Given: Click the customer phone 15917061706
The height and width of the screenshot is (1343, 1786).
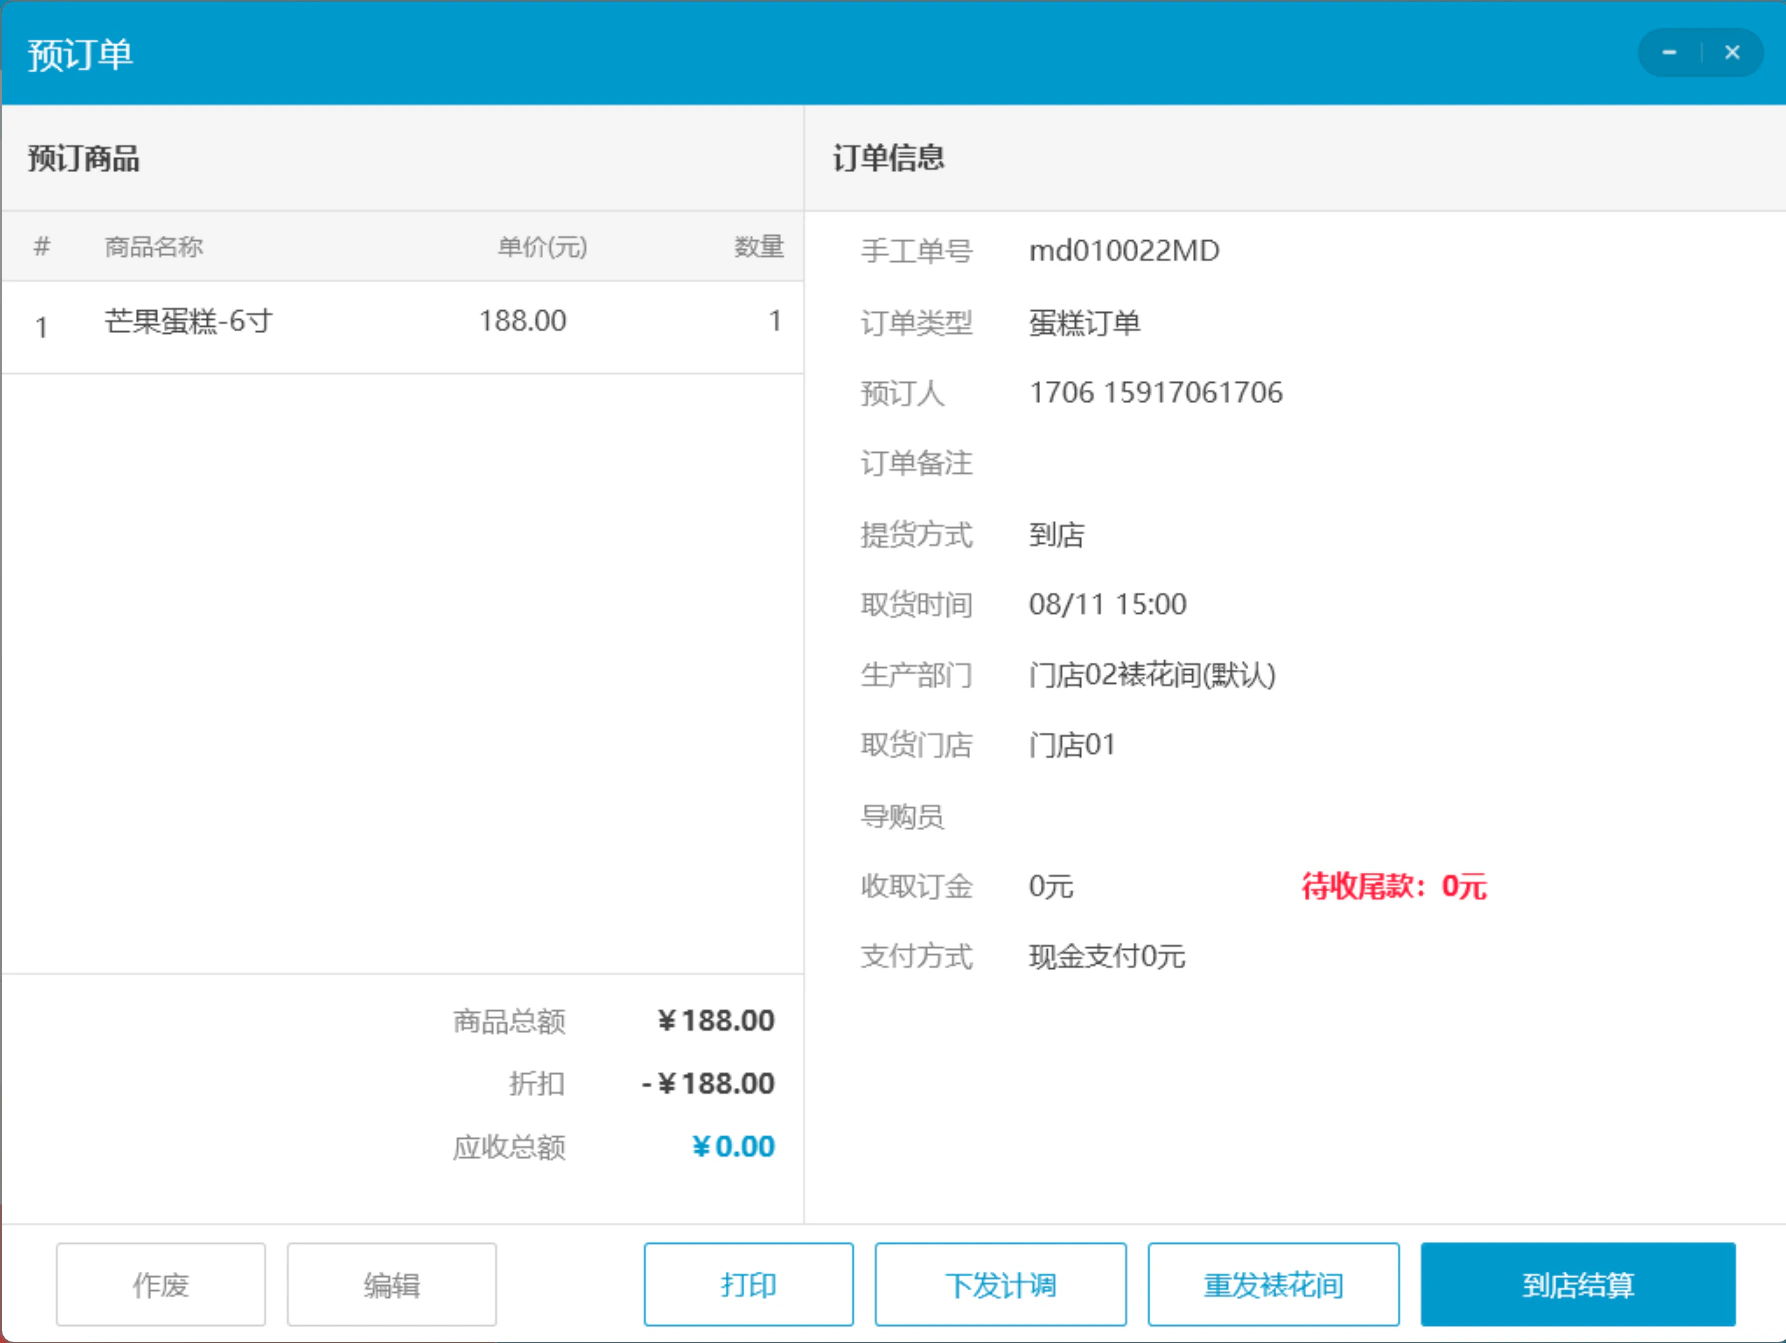Looking at the screenshot, I should pos(1193,392).
